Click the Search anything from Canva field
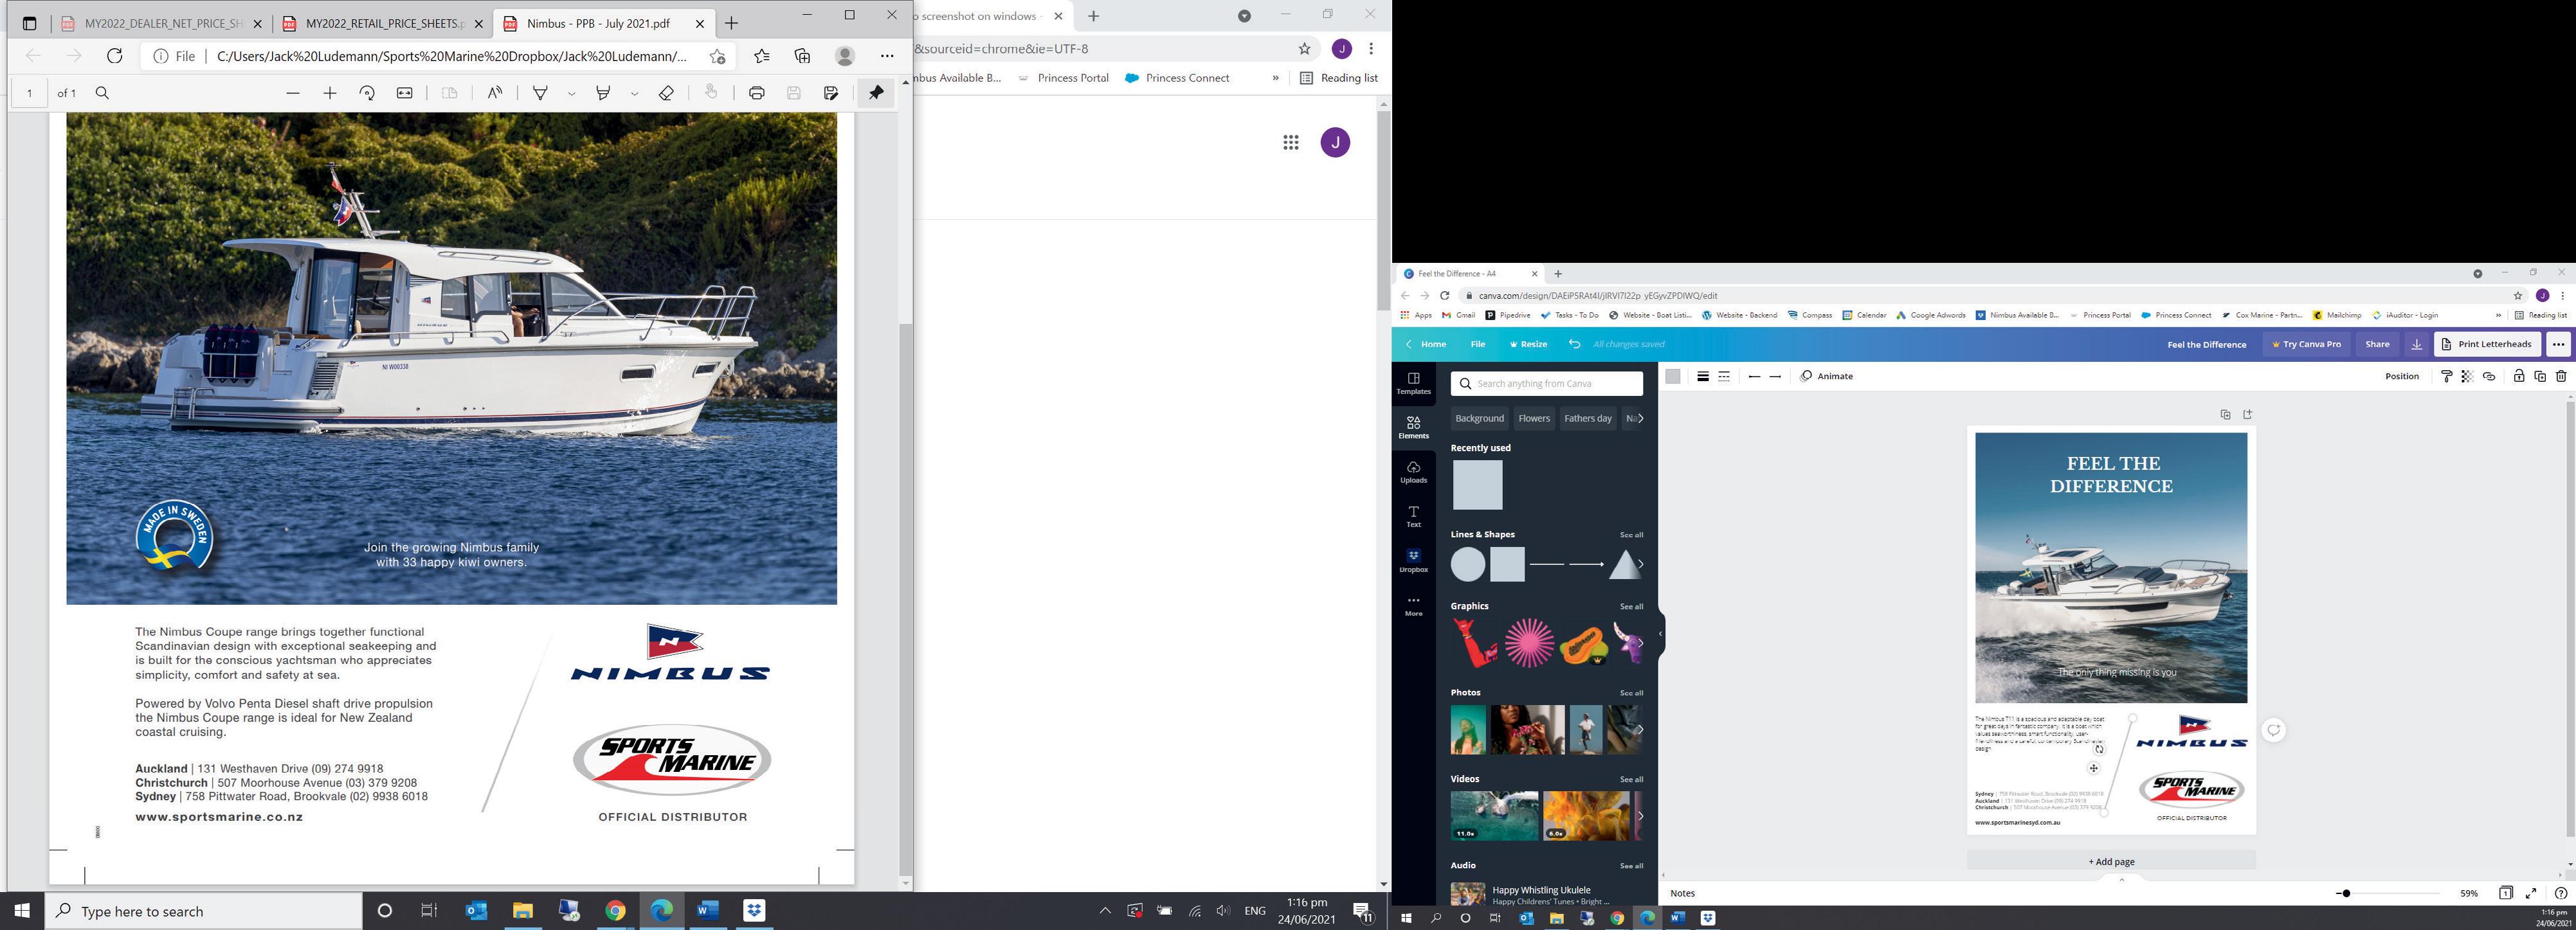 [1546, 383]
